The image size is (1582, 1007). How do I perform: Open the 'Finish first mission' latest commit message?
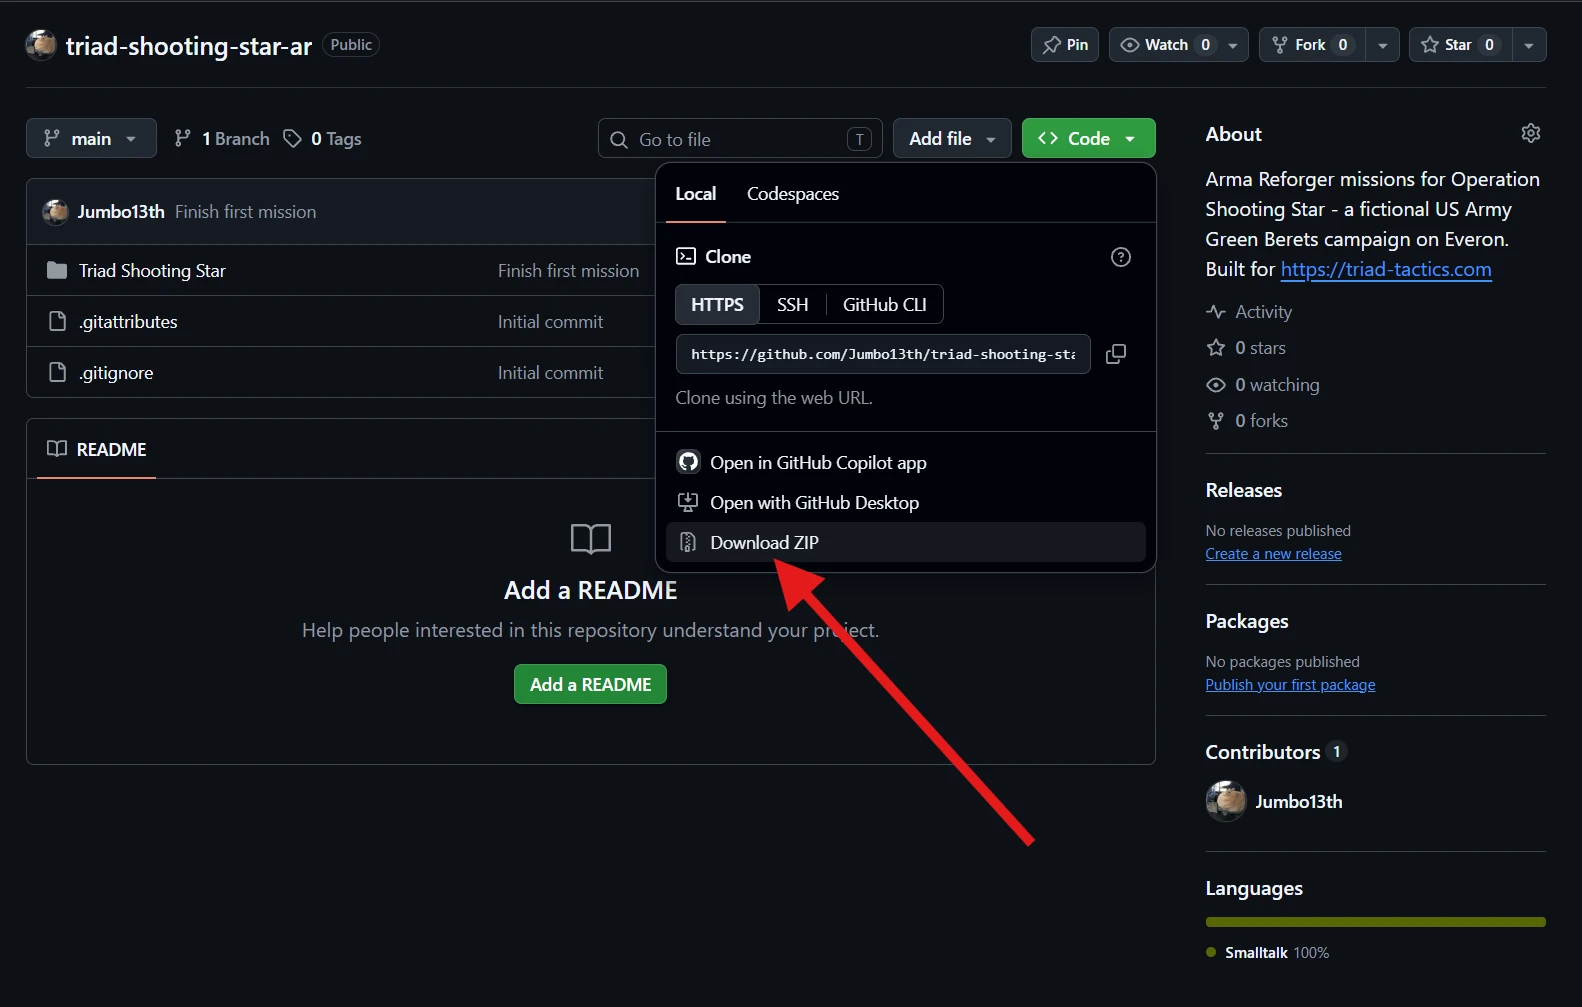245,212
